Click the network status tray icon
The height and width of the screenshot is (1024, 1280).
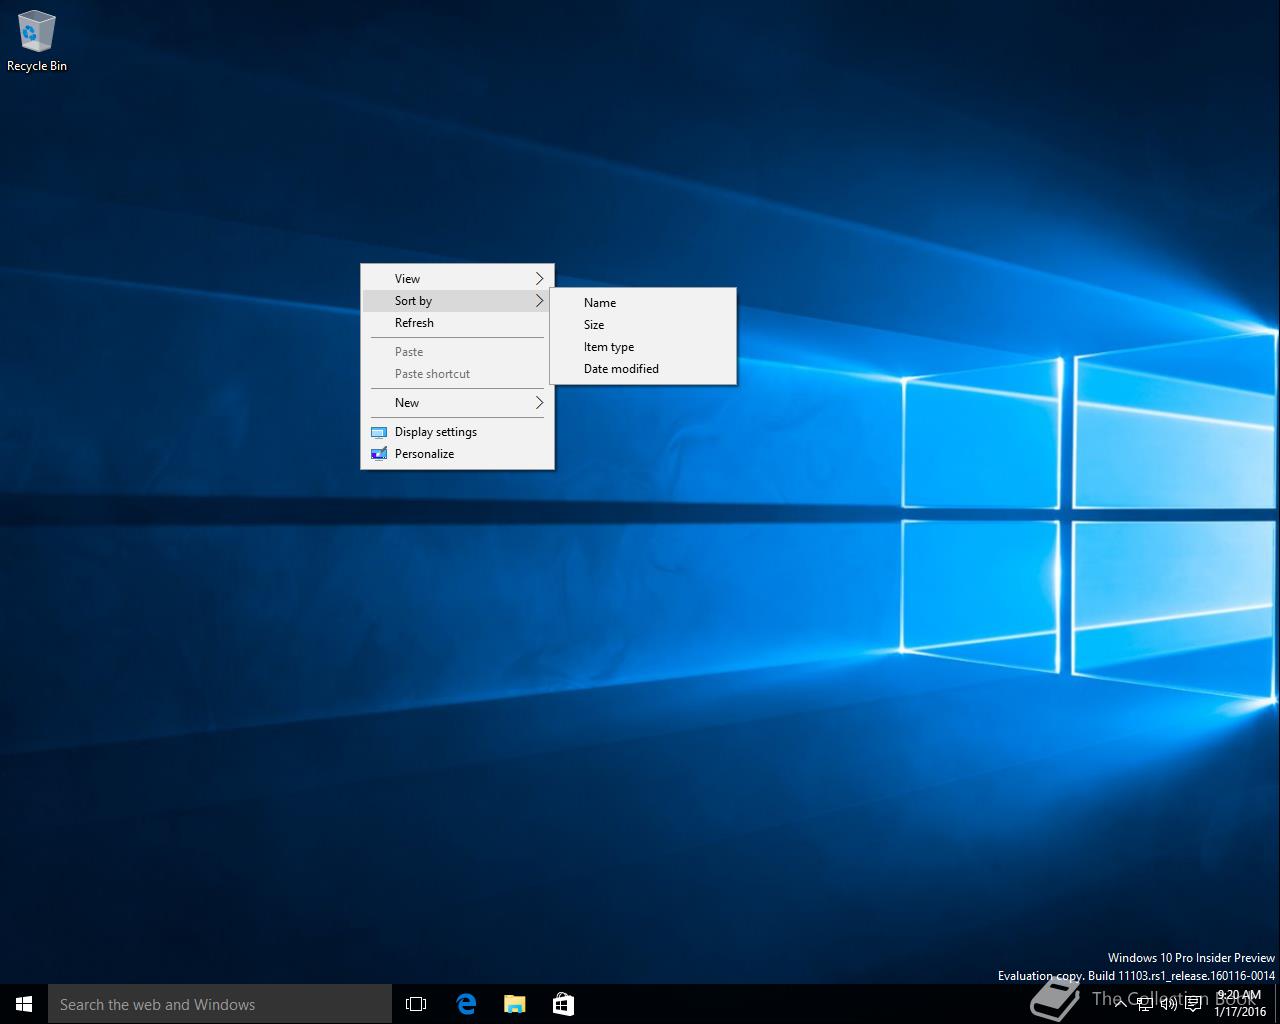point(1144,1004)
